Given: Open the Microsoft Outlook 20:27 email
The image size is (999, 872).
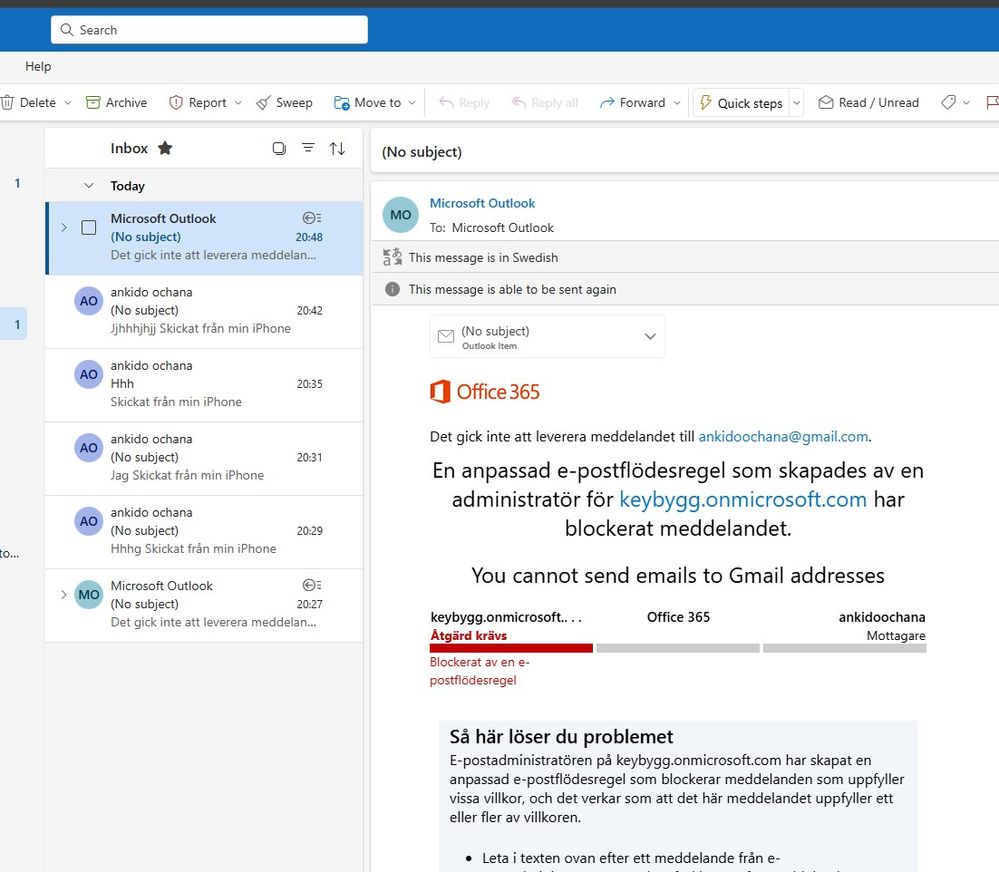Looking at the screenshot, I should pyautogui.click(x=204, y=605).
